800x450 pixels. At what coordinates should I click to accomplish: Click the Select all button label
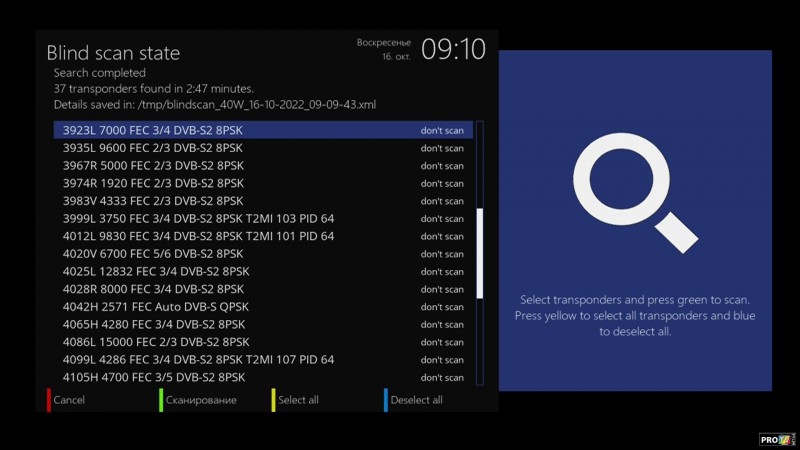pos(298,400)
